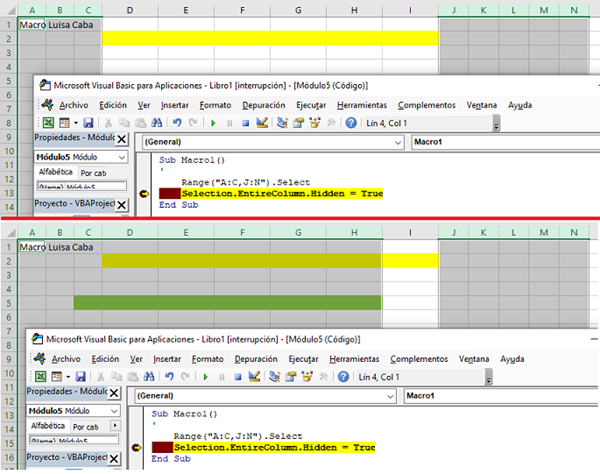Close Proyecto - VBAProject panel in upper VBA window
The height and width of the screenshot is (474, 600).
tap(121, 205)
